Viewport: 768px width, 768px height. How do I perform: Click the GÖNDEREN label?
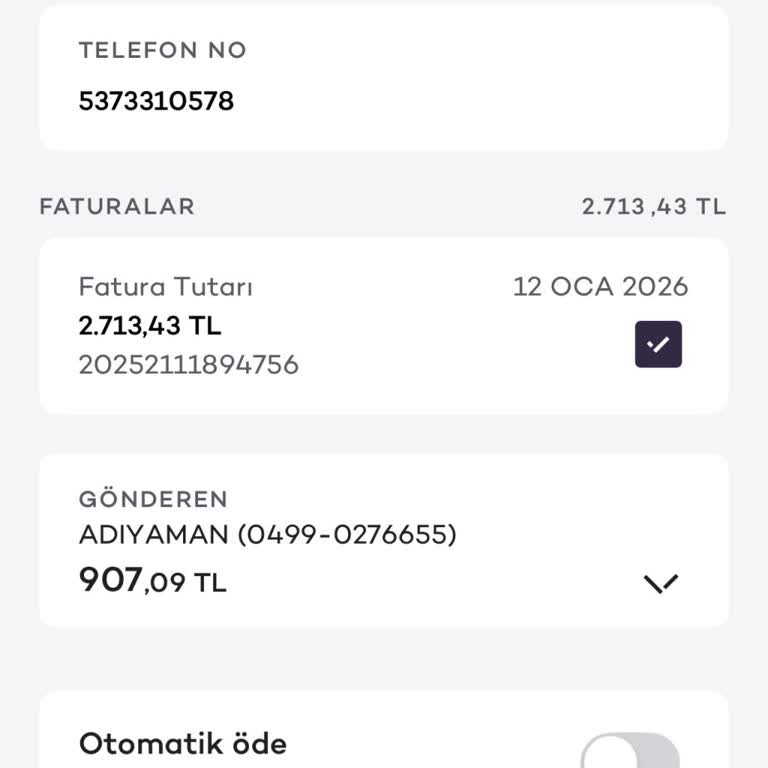[x=153, y=499]
